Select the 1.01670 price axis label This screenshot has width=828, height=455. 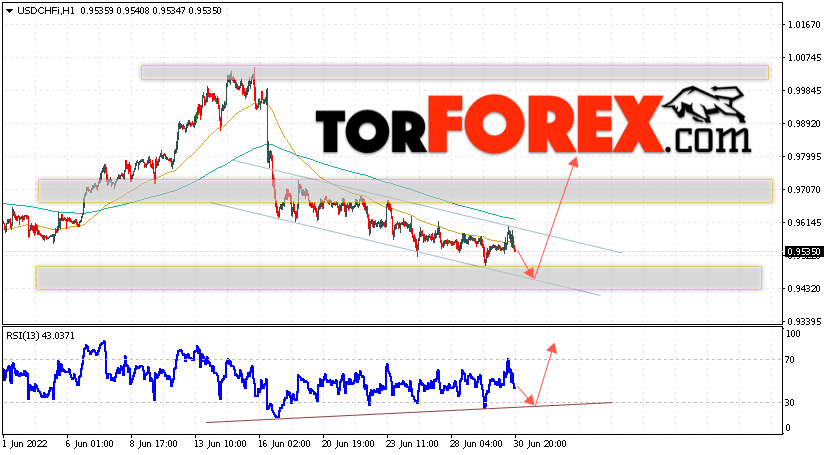(804, 24)
